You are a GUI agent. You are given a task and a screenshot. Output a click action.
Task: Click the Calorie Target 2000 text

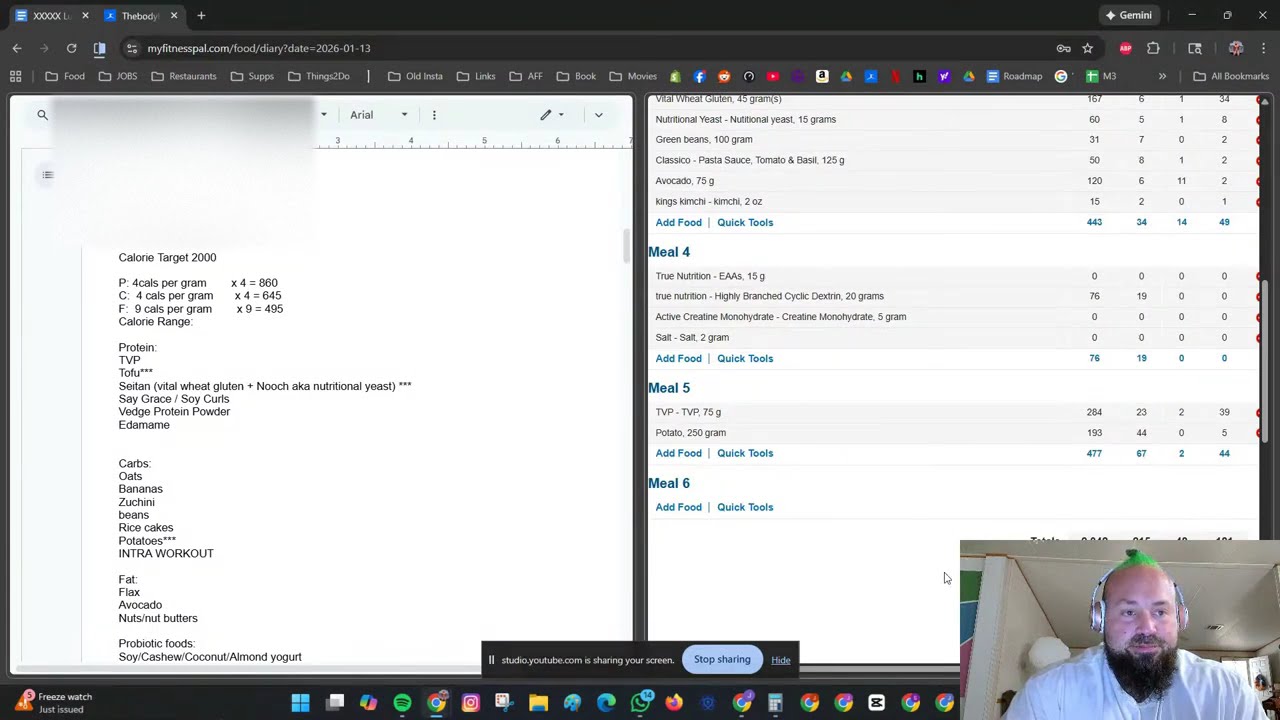pos(167,257)
